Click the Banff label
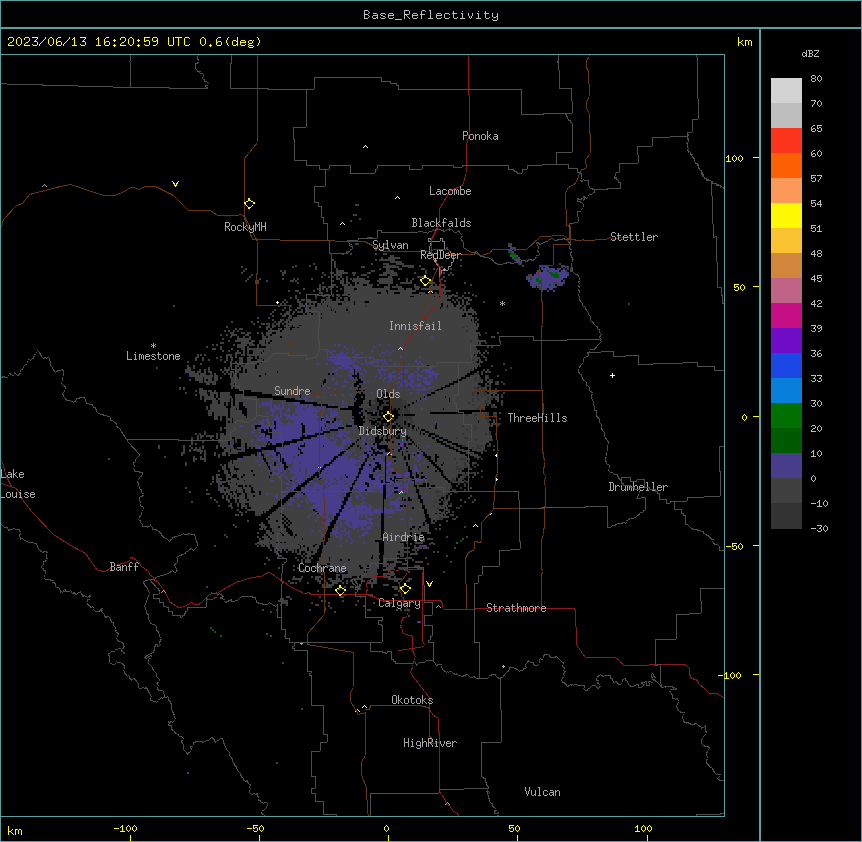This screenshot has width=862, height=842. (x=124, y=567)
